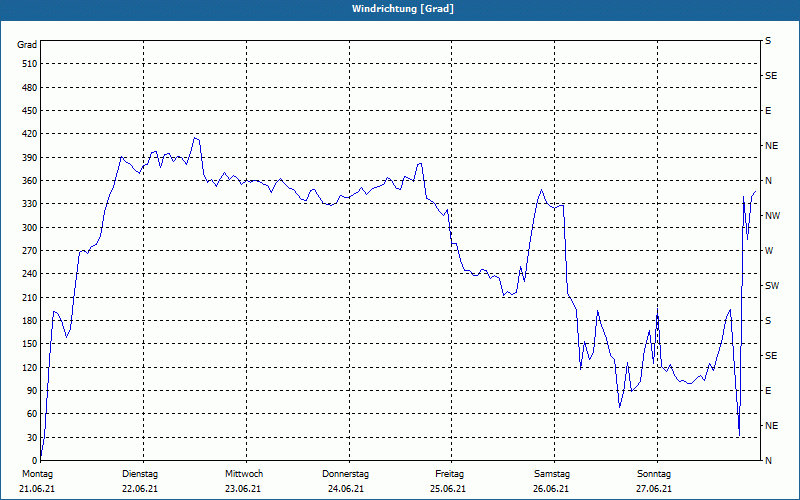800x500 pixels.
Task: Click the 420 degree axis label
Action: (x=30, y=134)
